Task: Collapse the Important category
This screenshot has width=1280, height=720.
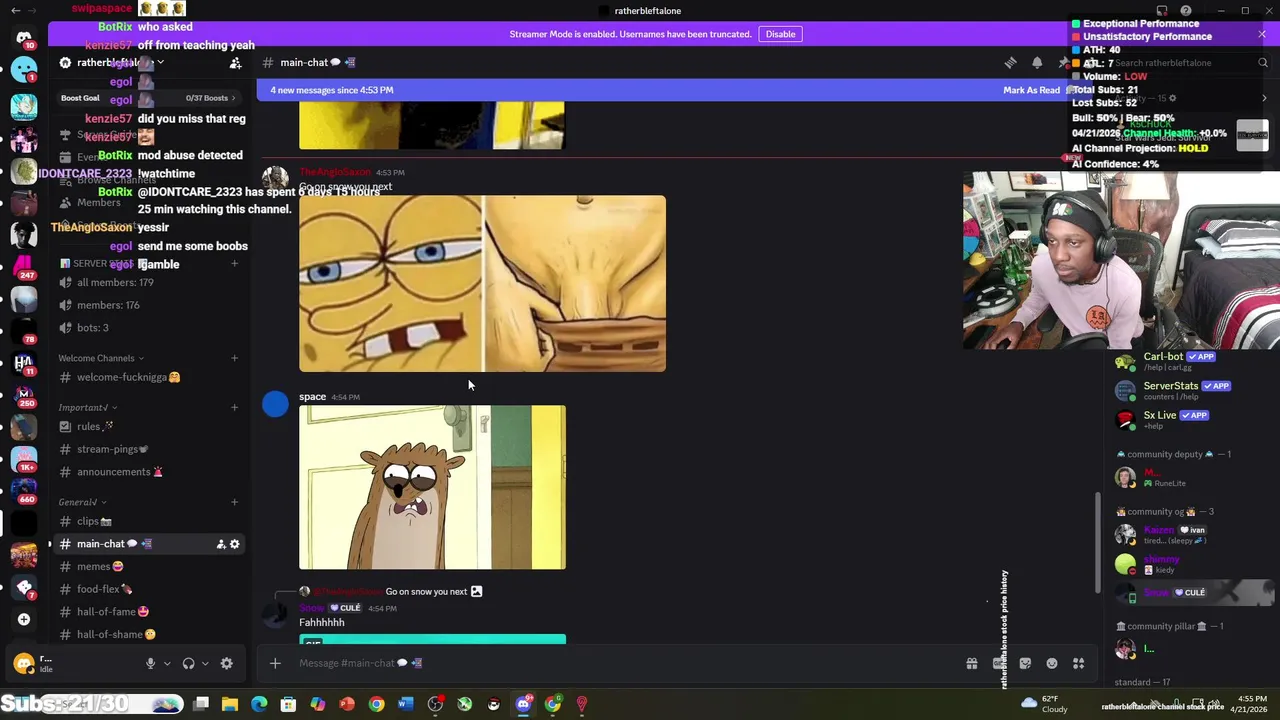Action: (88, 407)
